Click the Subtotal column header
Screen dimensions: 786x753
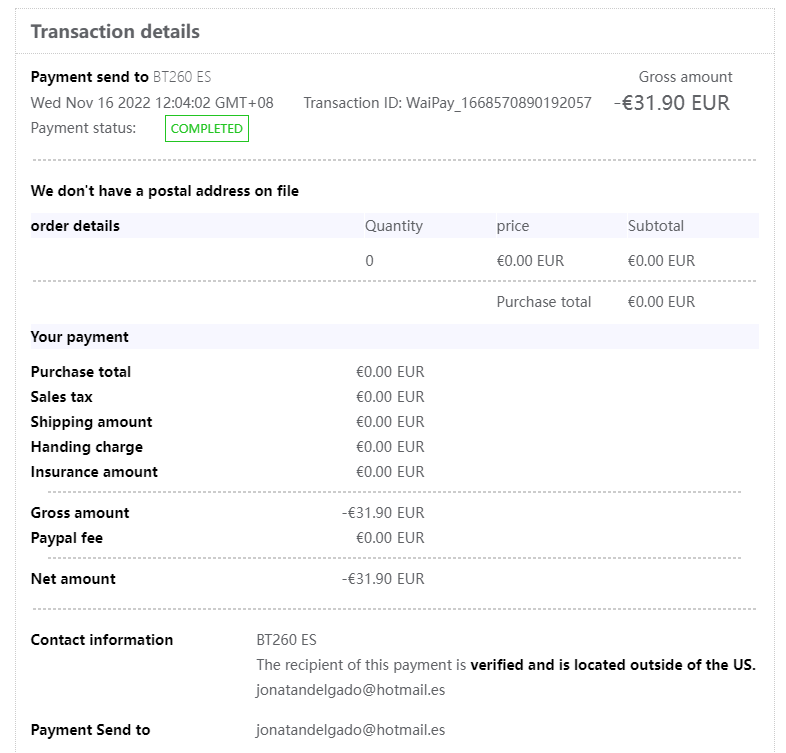(655, 226)
